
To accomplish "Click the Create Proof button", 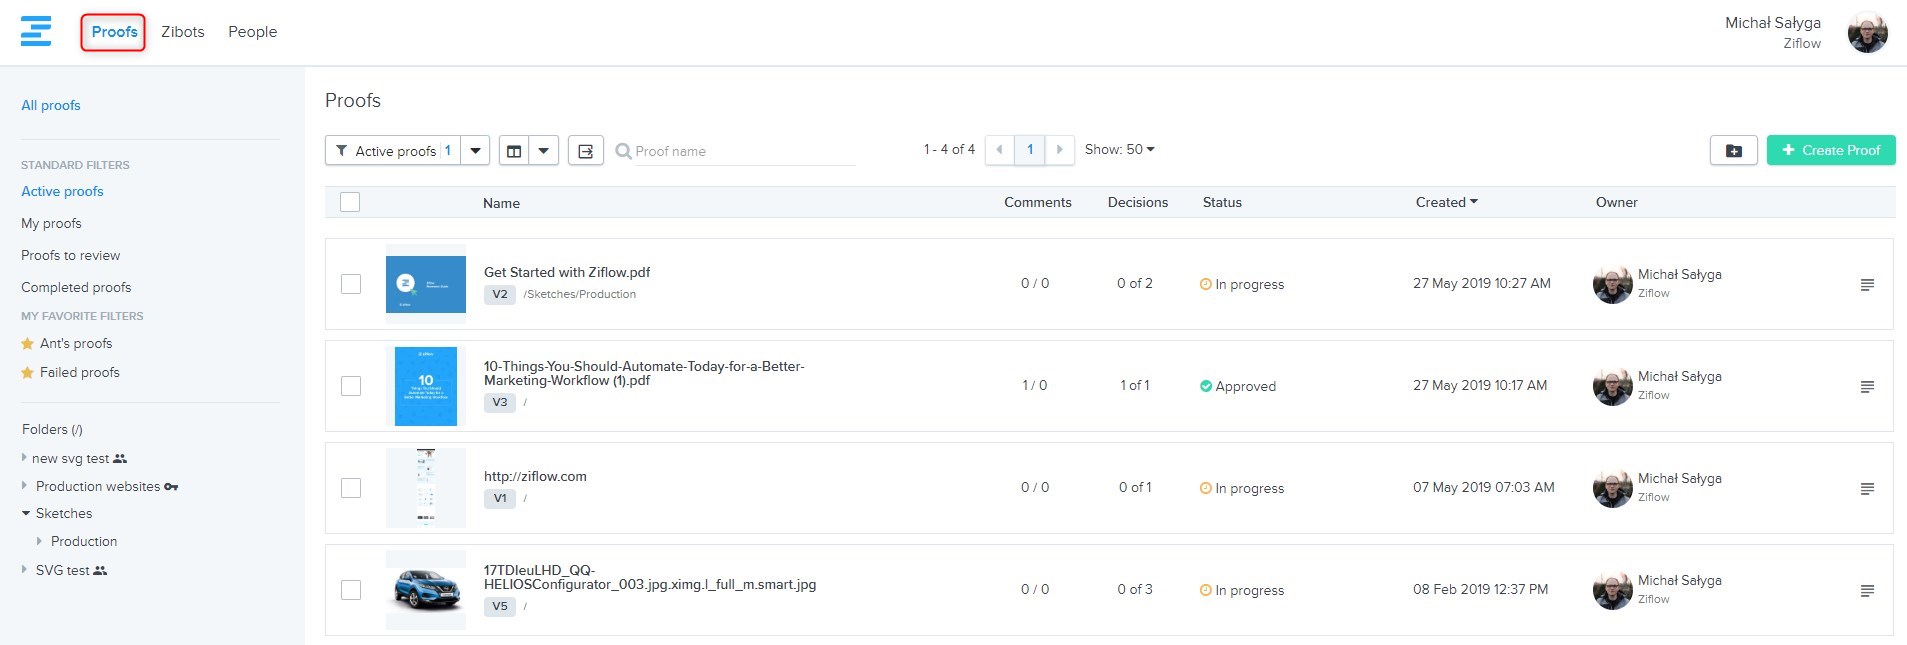I will point(1830,150).
